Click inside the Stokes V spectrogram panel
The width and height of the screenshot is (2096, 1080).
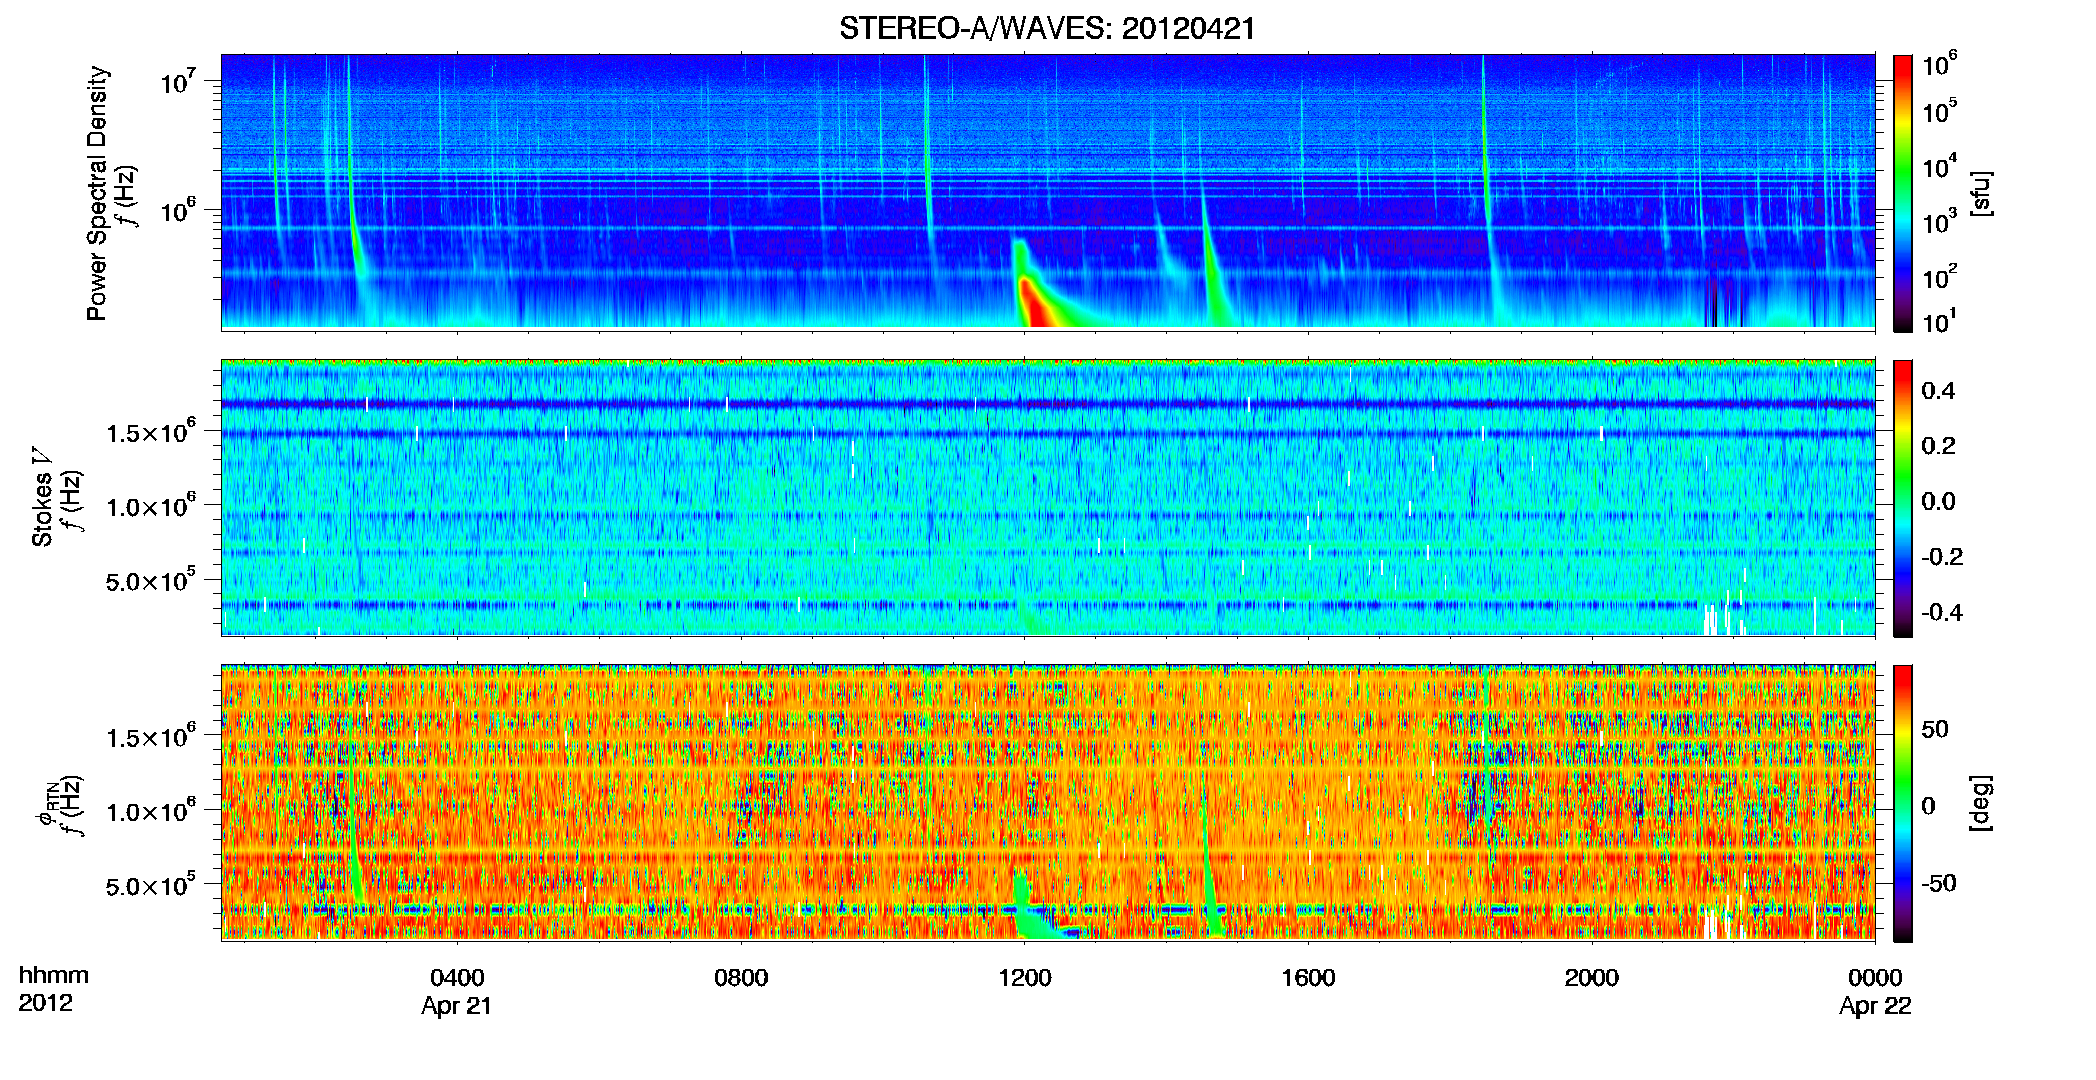point(1048,497)
